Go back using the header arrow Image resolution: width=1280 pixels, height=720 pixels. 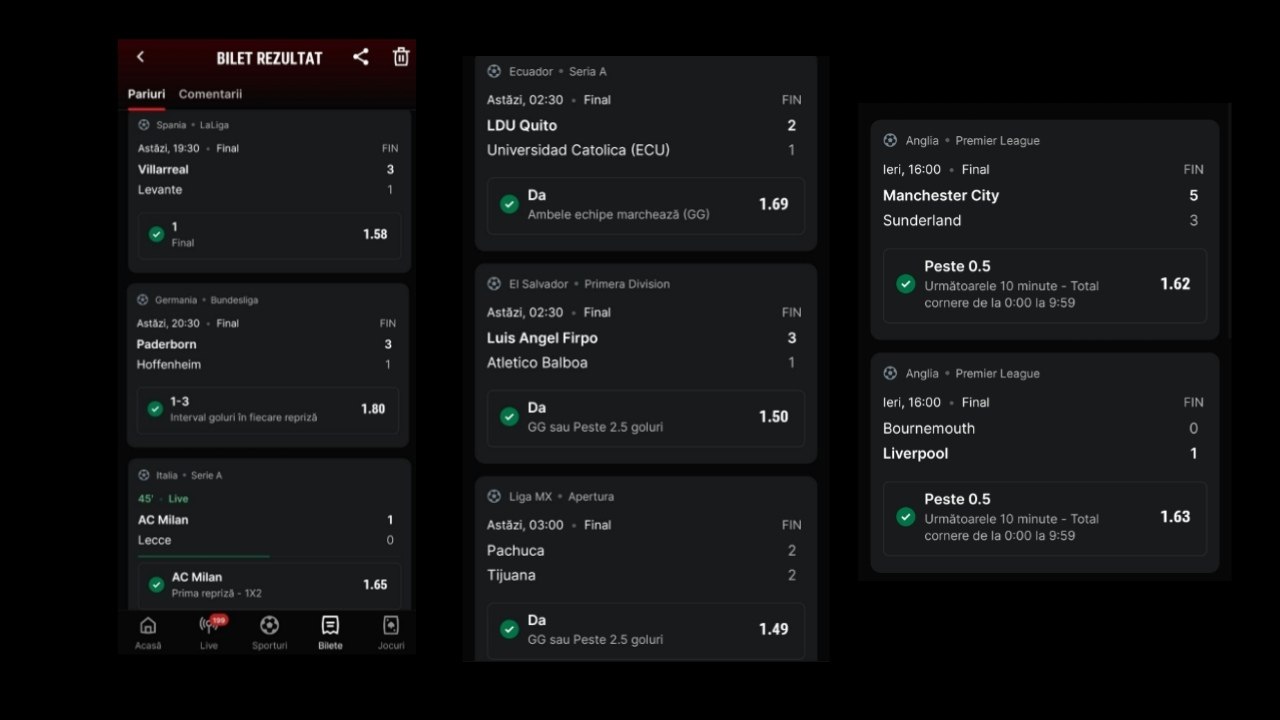(140, 57)
